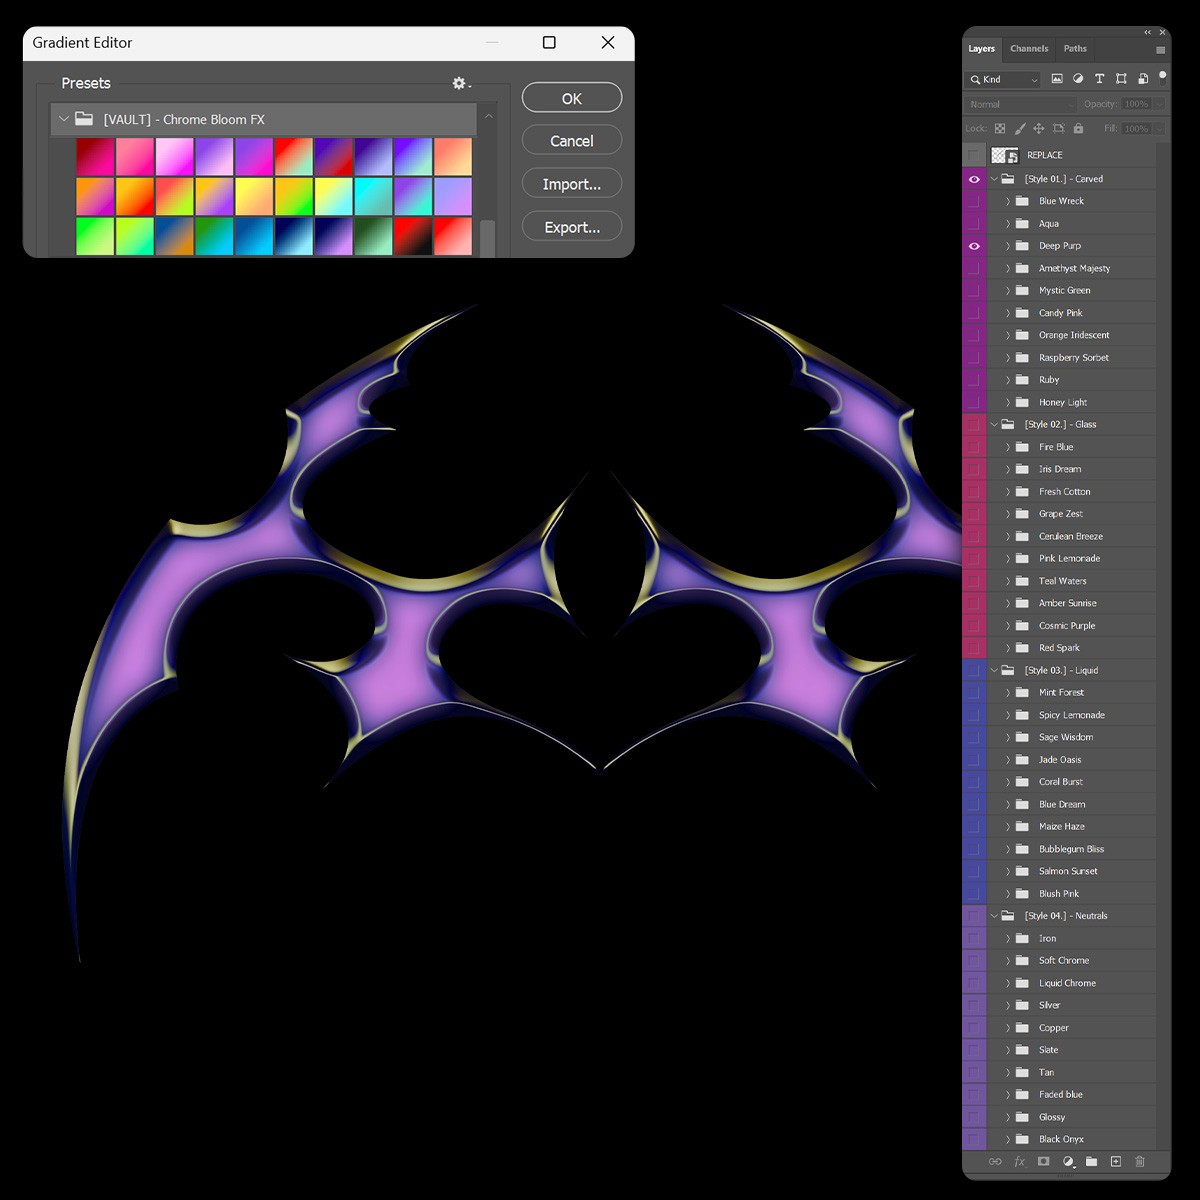
Task: Show the Blue Wreck group
Action: click(974, 201)
